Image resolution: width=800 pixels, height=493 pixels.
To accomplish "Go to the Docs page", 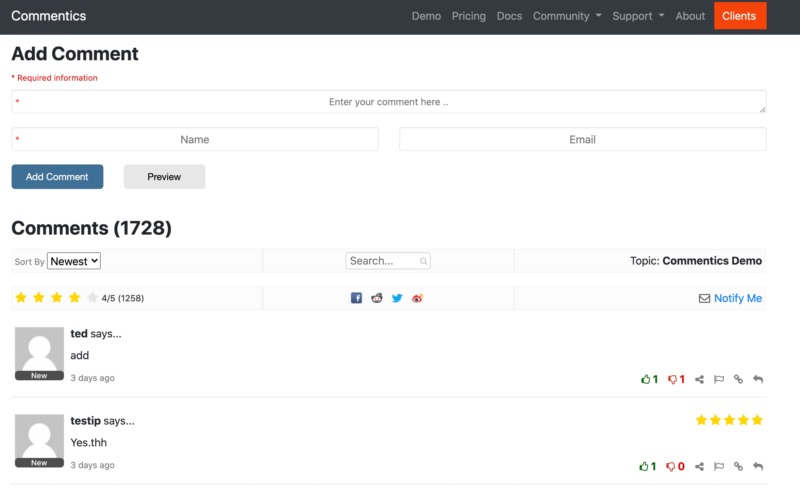I will click(x=509, y=16).
